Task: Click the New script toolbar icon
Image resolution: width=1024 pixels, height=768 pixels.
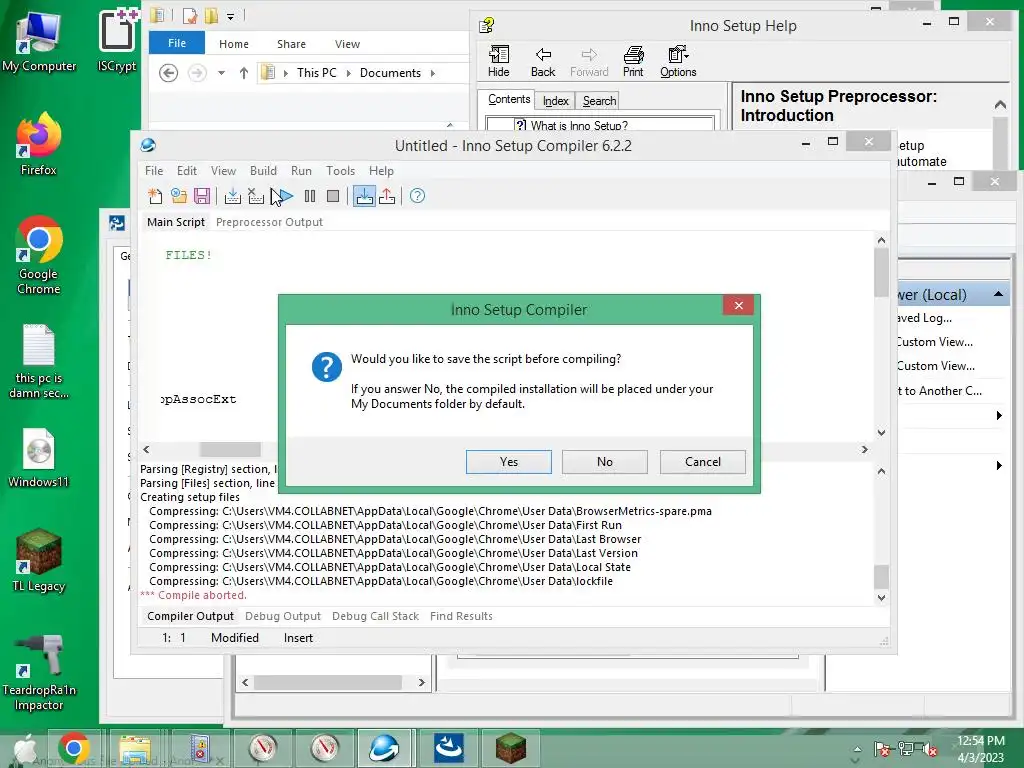Action: 155,196
